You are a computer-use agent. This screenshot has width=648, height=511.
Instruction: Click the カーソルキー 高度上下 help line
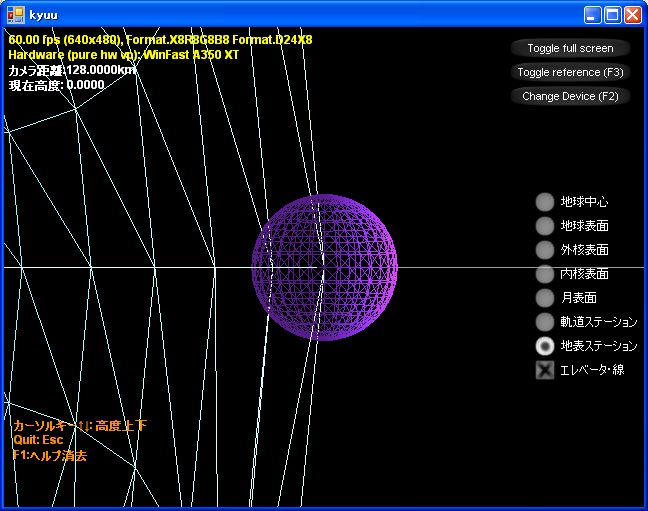pyautogui.click(x=80, y=425)
